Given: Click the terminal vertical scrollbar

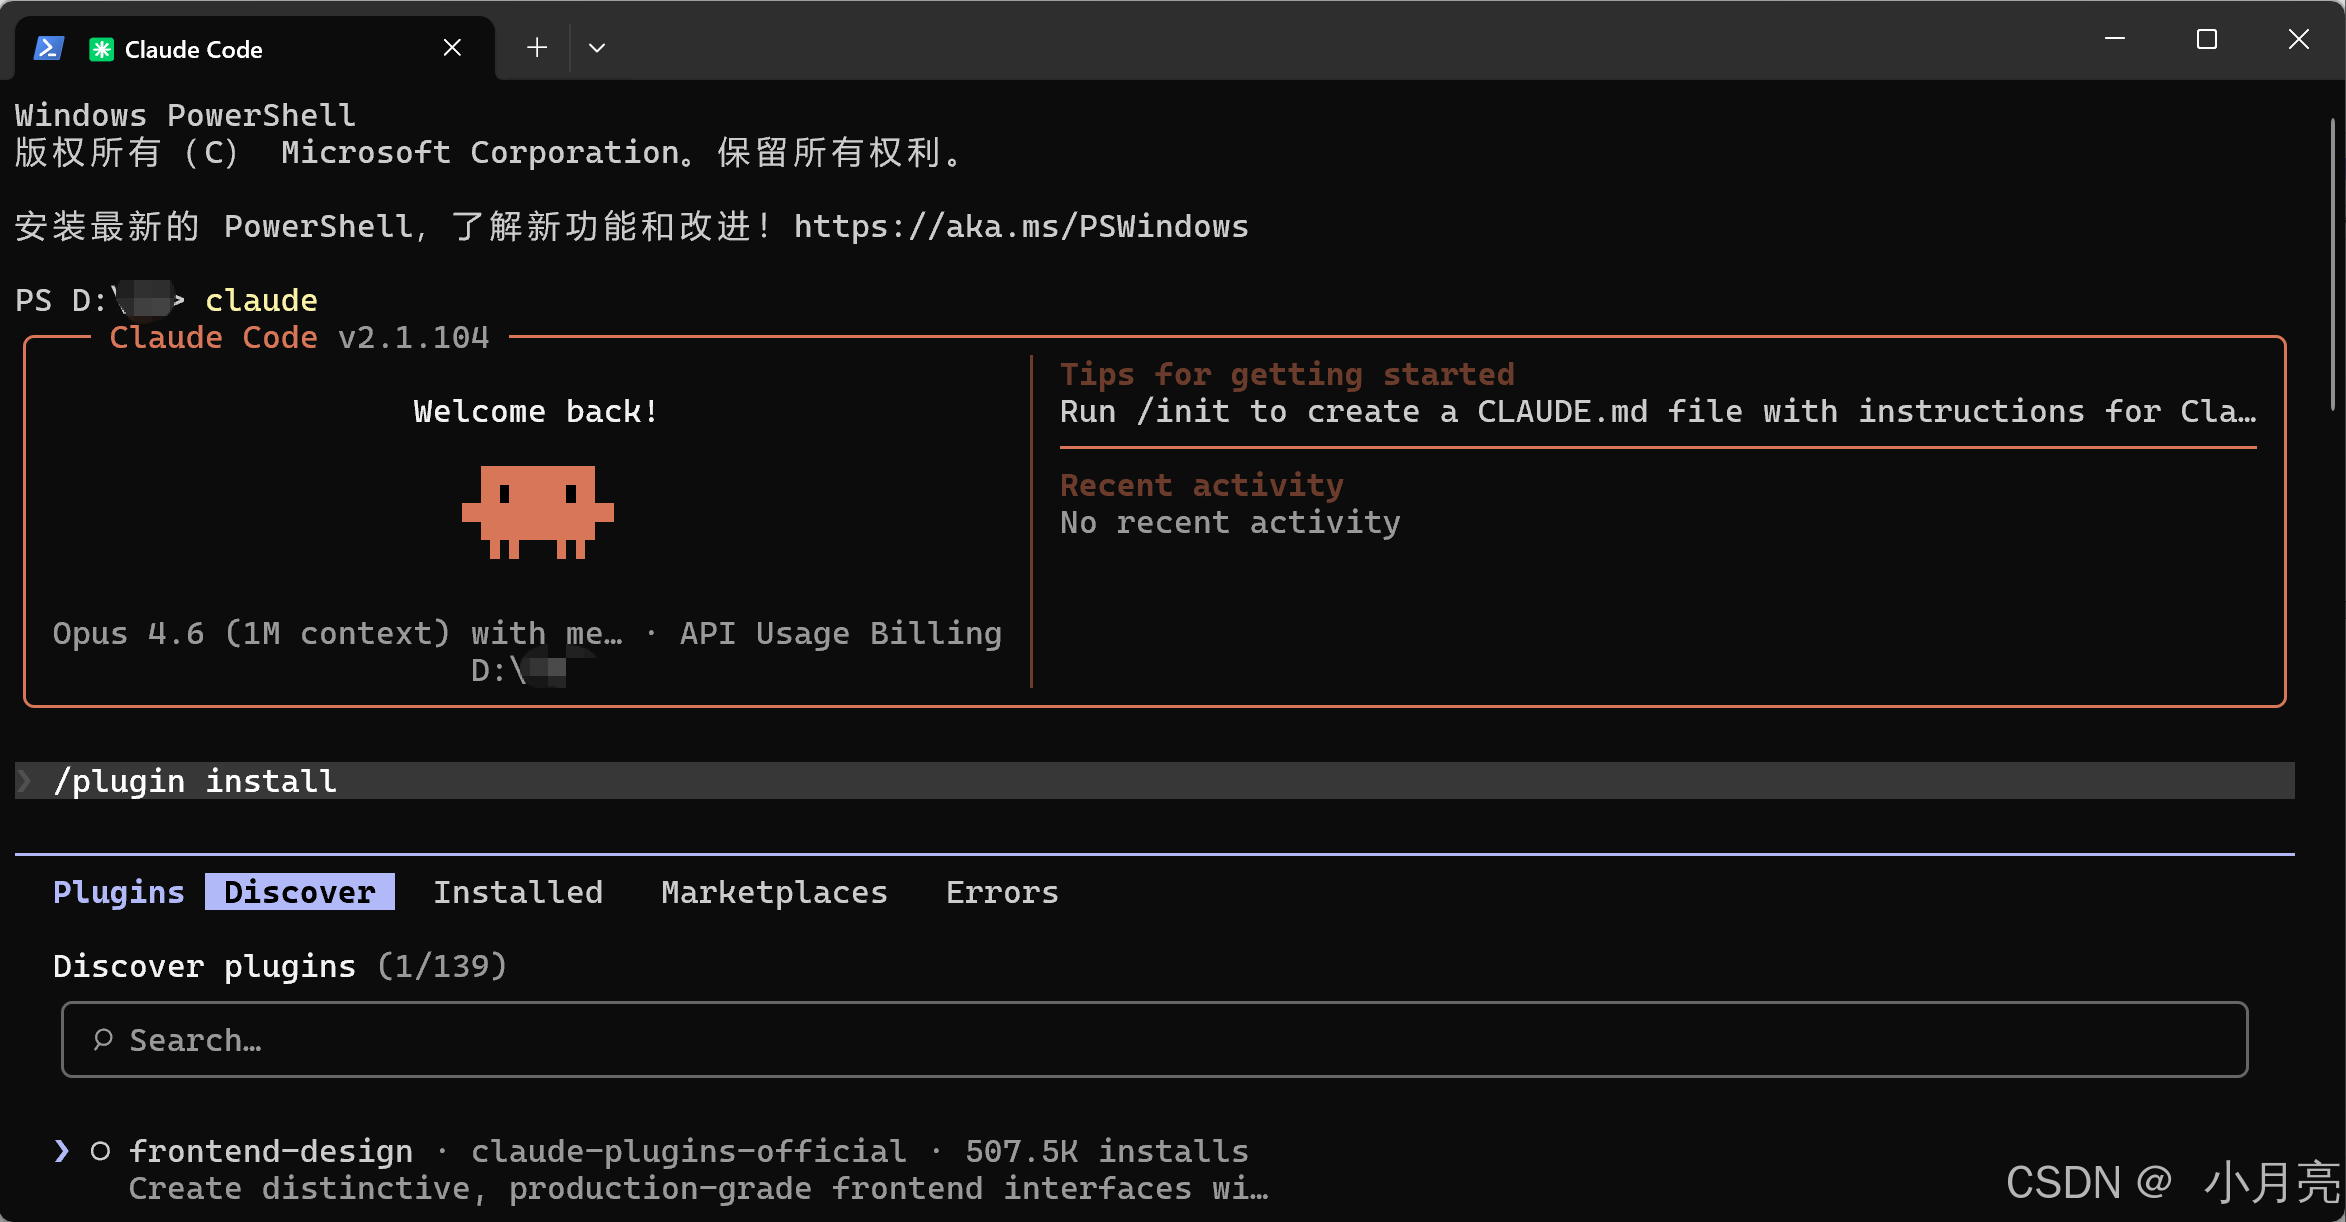Looking at the screenshot, I should click(x=2333, y=265).
